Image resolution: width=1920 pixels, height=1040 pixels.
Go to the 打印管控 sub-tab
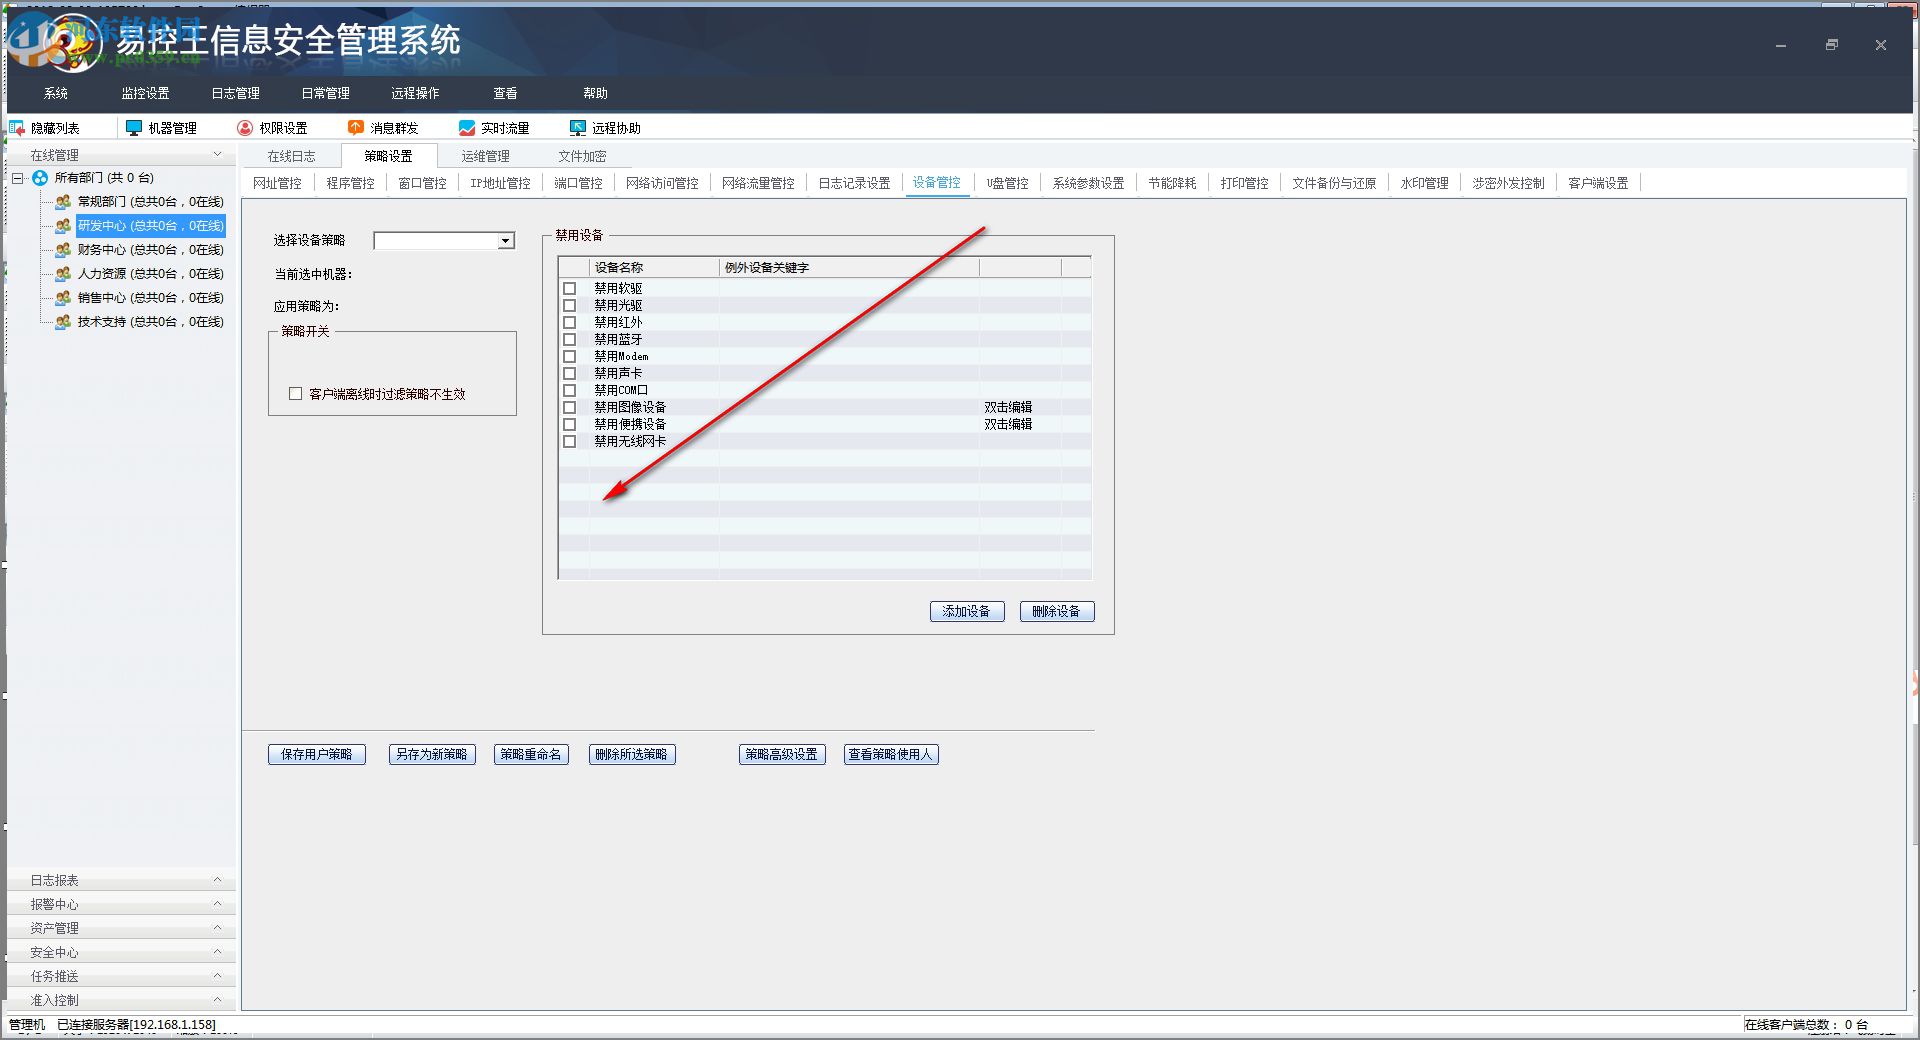pos(1244,183)
